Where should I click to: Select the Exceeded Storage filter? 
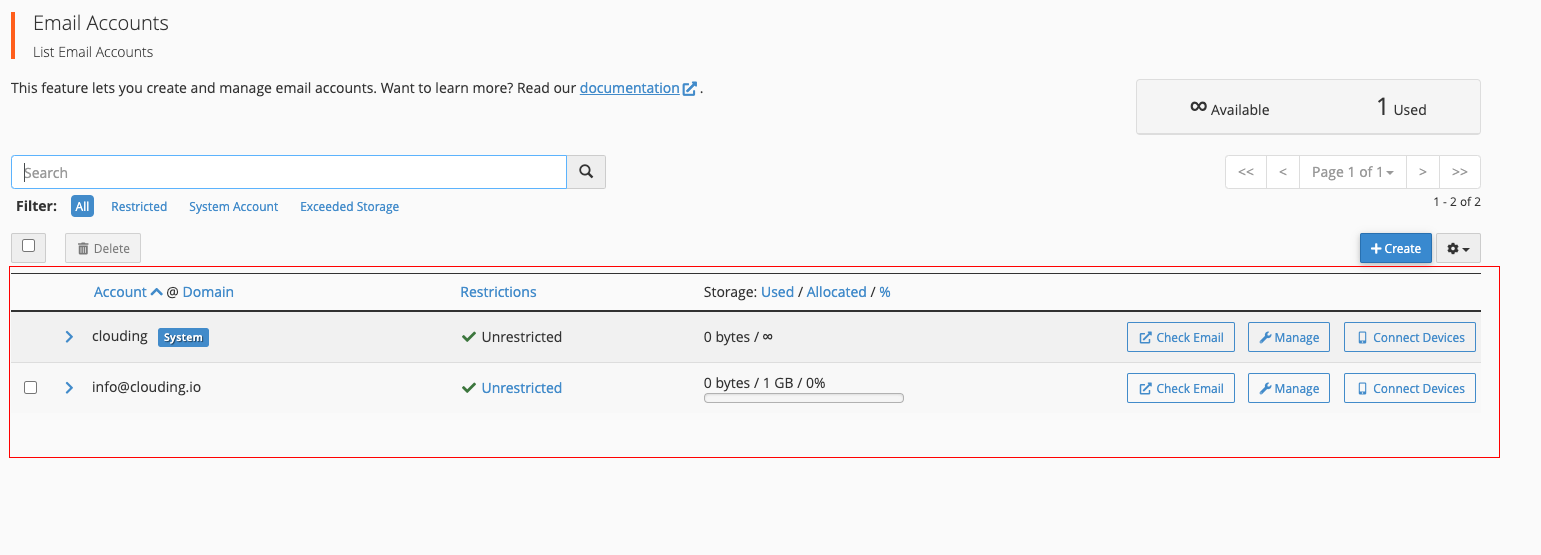[349, 206]
